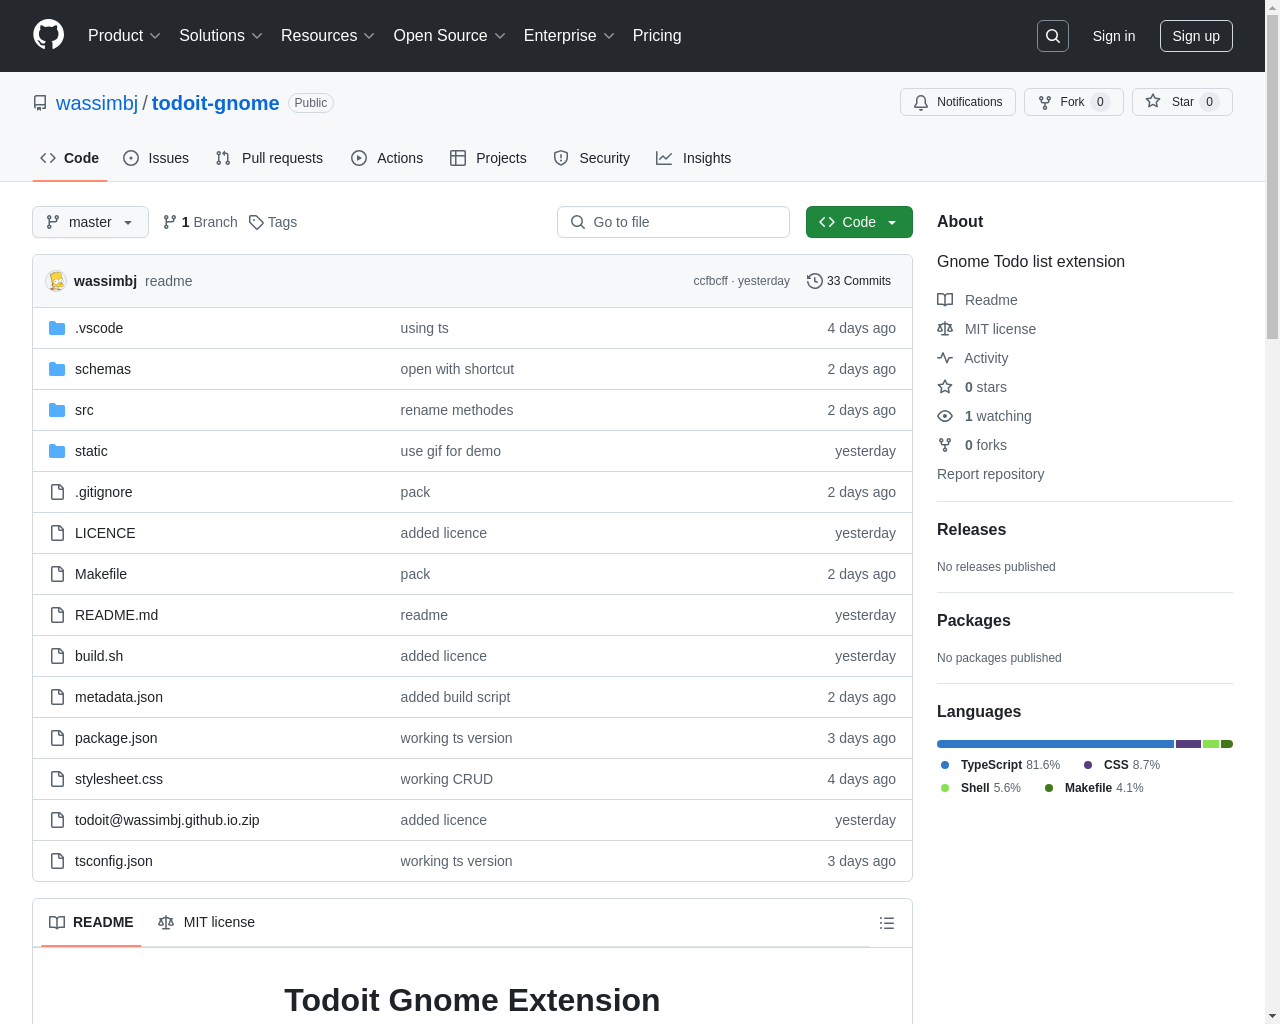Click the schemas folder icon
The height and width of the screenshot is (1024, 1280).
(57, 369)
